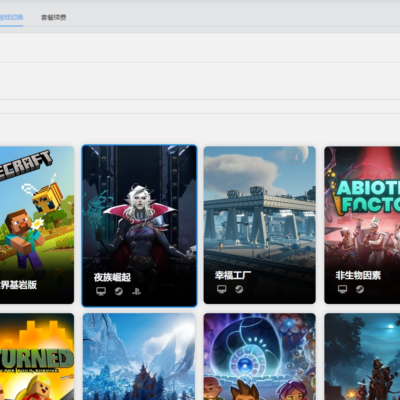Click the Steam icon under 幸福工厂
400x400 pixels.
(x=239, y=289)
